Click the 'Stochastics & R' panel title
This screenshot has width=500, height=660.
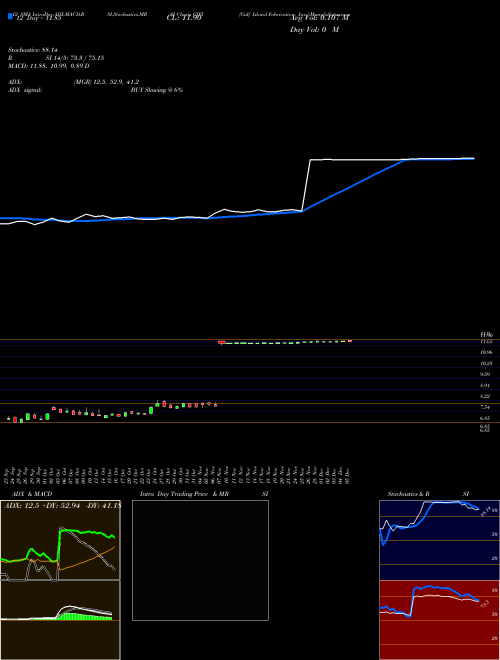coord(408,494)
